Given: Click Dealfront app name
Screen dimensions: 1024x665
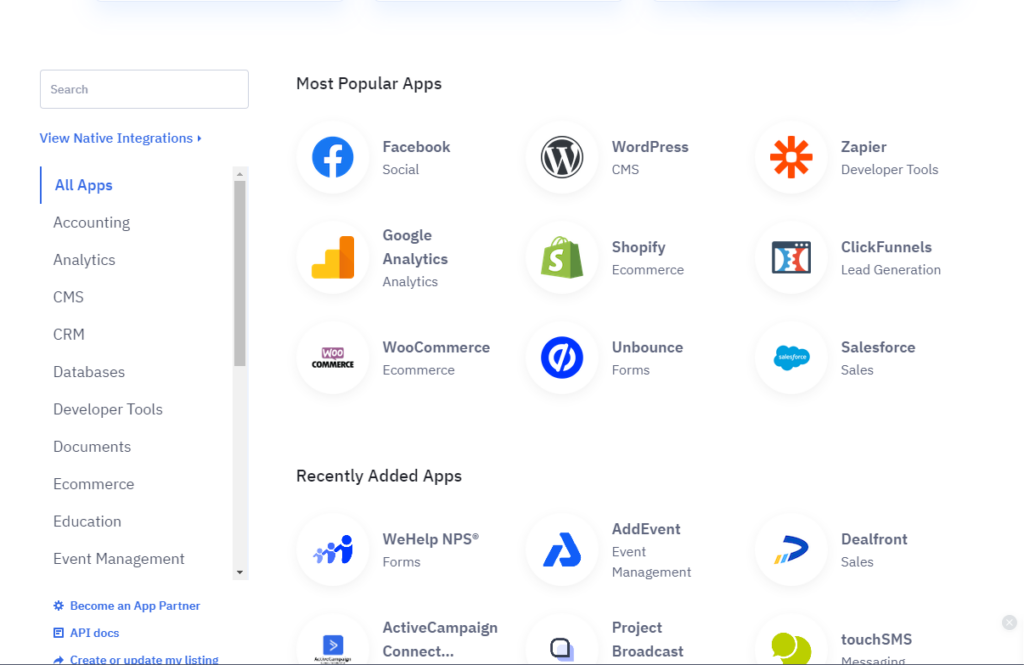Looking at the screenshot, I should (x=874, y=540).
